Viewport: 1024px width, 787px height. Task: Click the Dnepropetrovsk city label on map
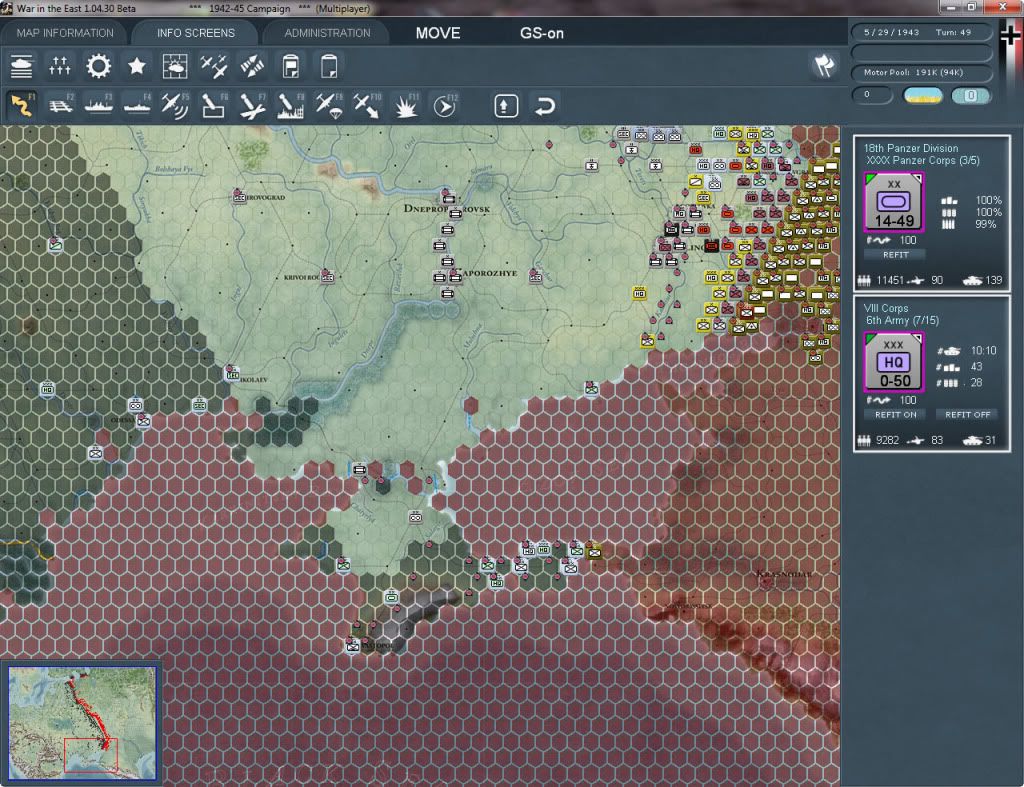pos(447,209)
